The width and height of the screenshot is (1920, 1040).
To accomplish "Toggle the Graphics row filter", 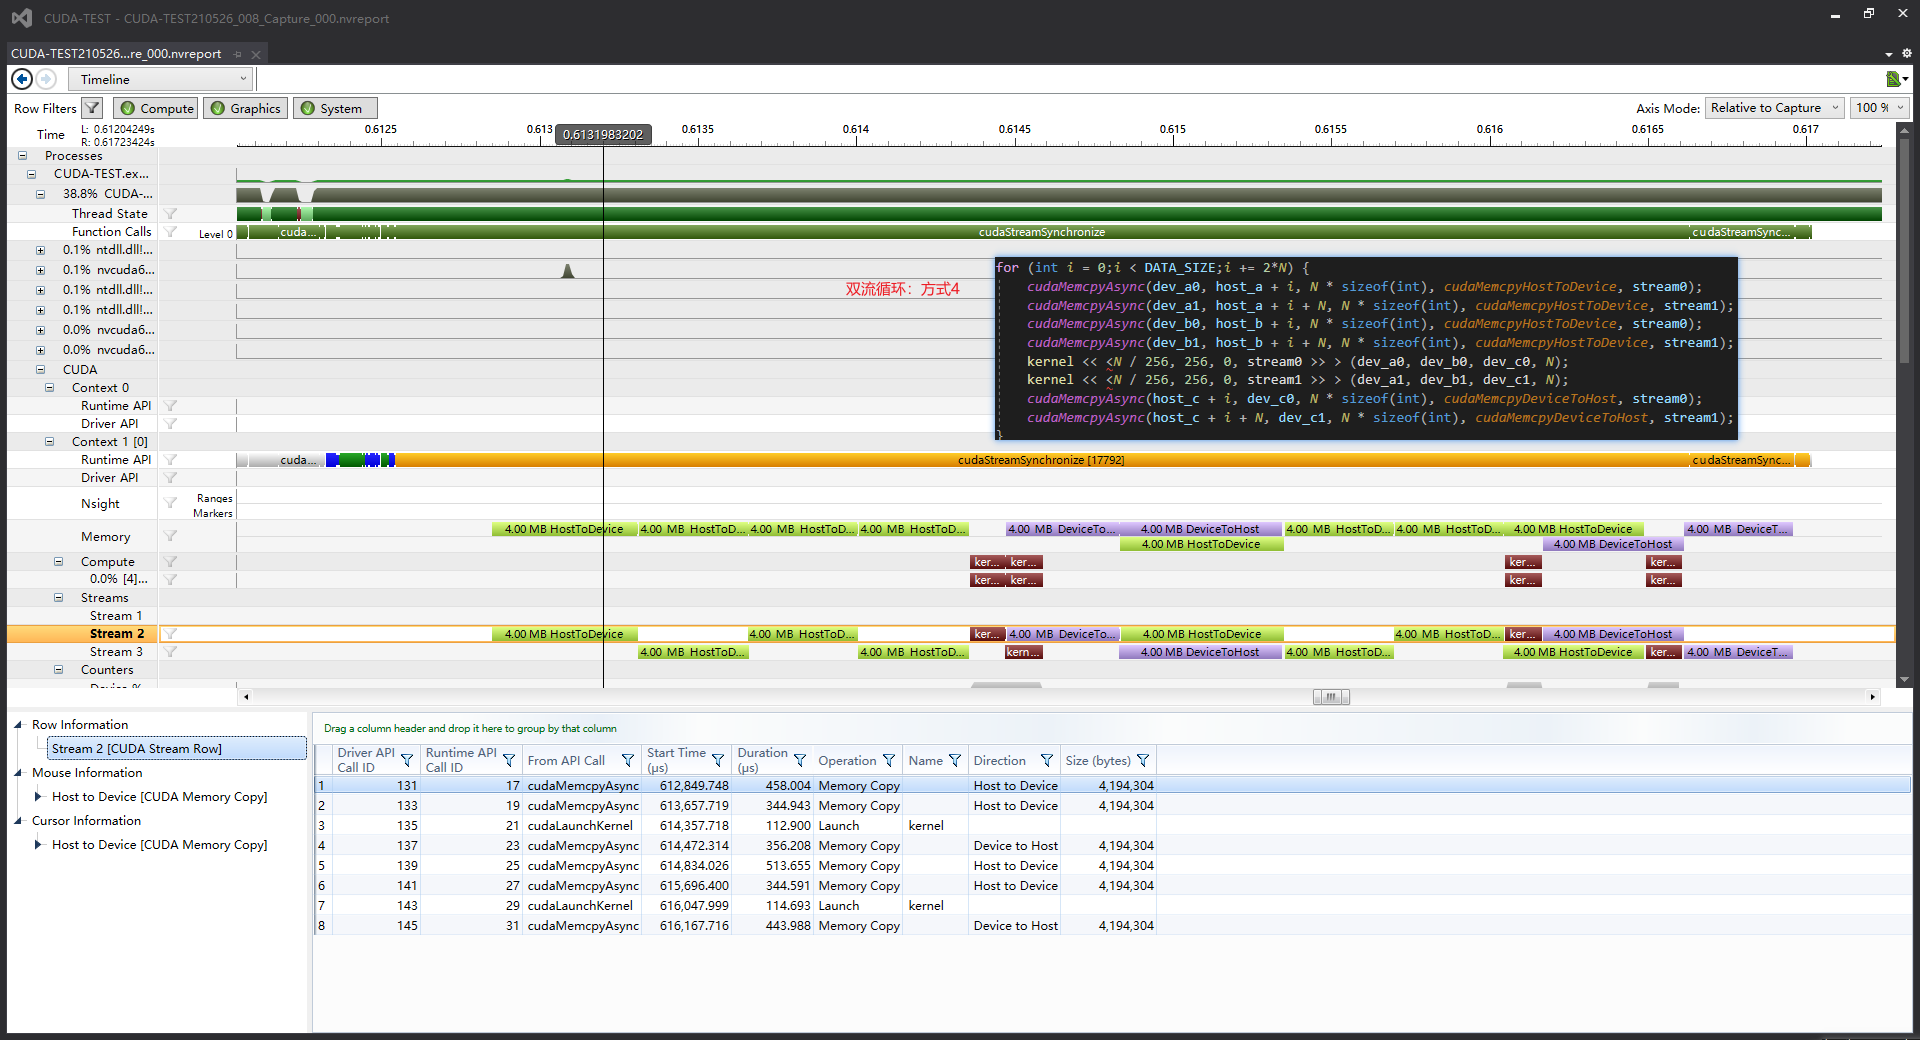I will (246, 108).
